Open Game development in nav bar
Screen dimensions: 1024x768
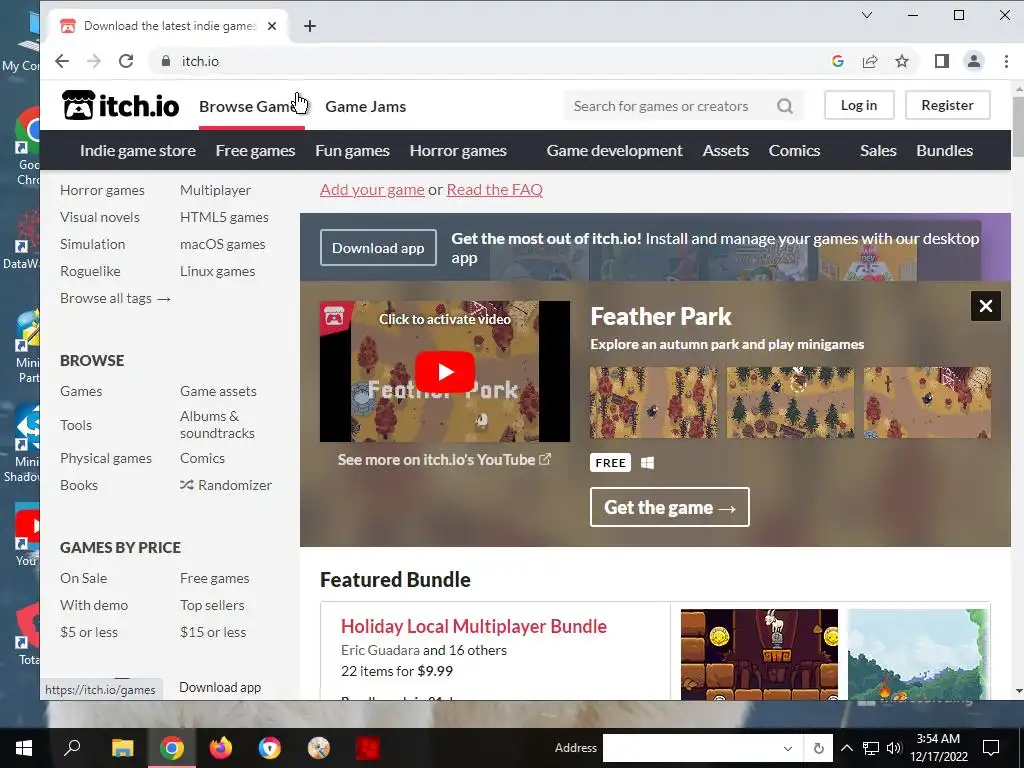(615, 151)
